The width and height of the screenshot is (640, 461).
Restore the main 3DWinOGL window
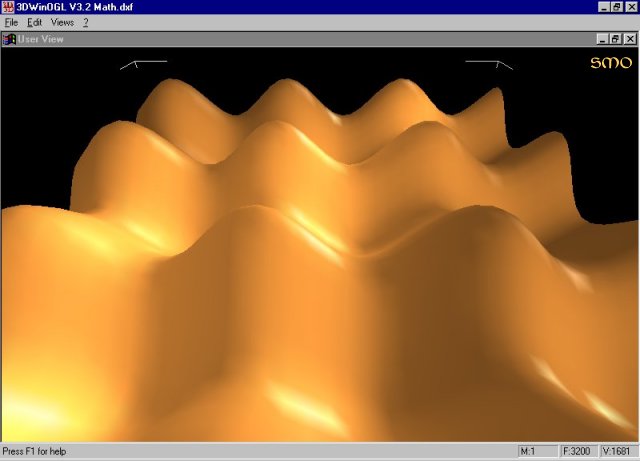tap(617, 7)
